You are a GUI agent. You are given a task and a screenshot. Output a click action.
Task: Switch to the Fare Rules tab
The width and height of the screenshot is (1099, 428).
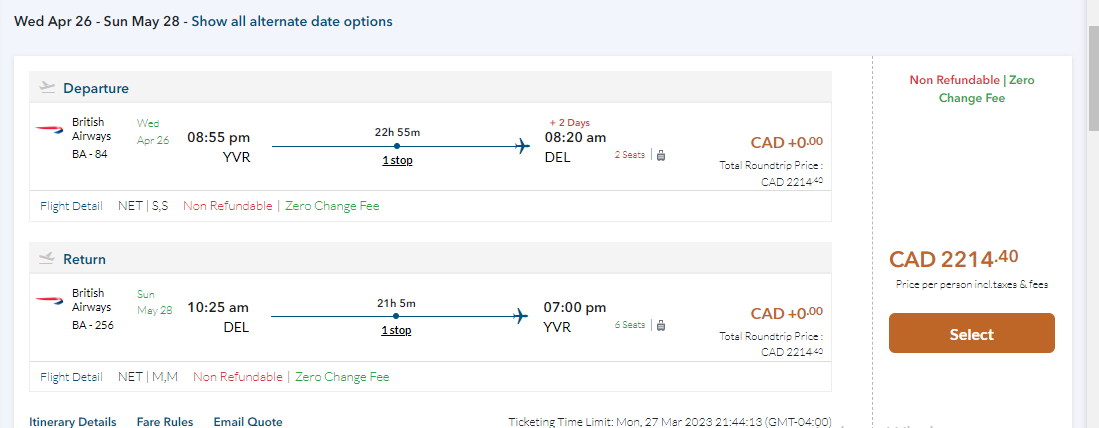point(165,422)
